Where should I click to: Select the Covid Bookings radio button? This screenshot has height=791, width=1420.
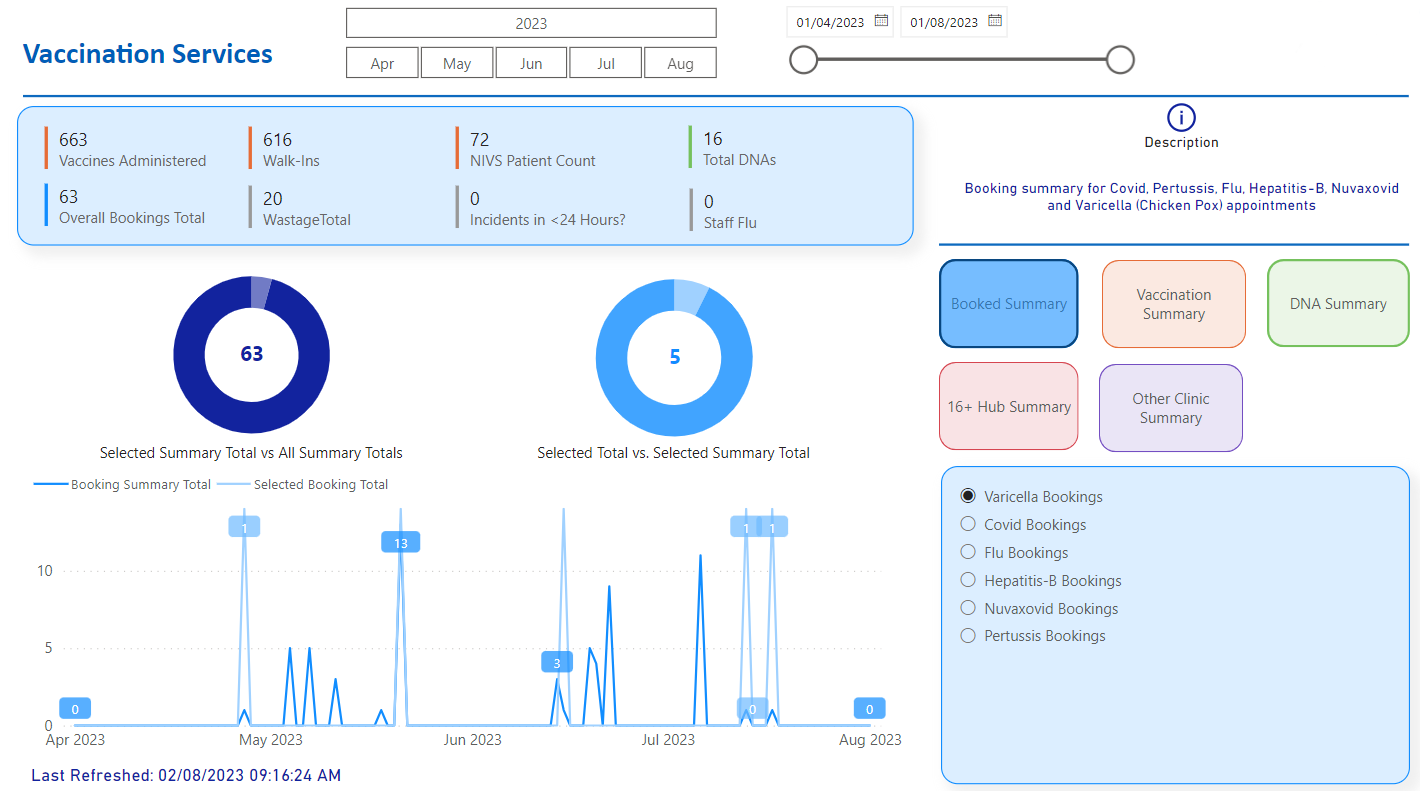pyautogui.click(x=967, y=524)
